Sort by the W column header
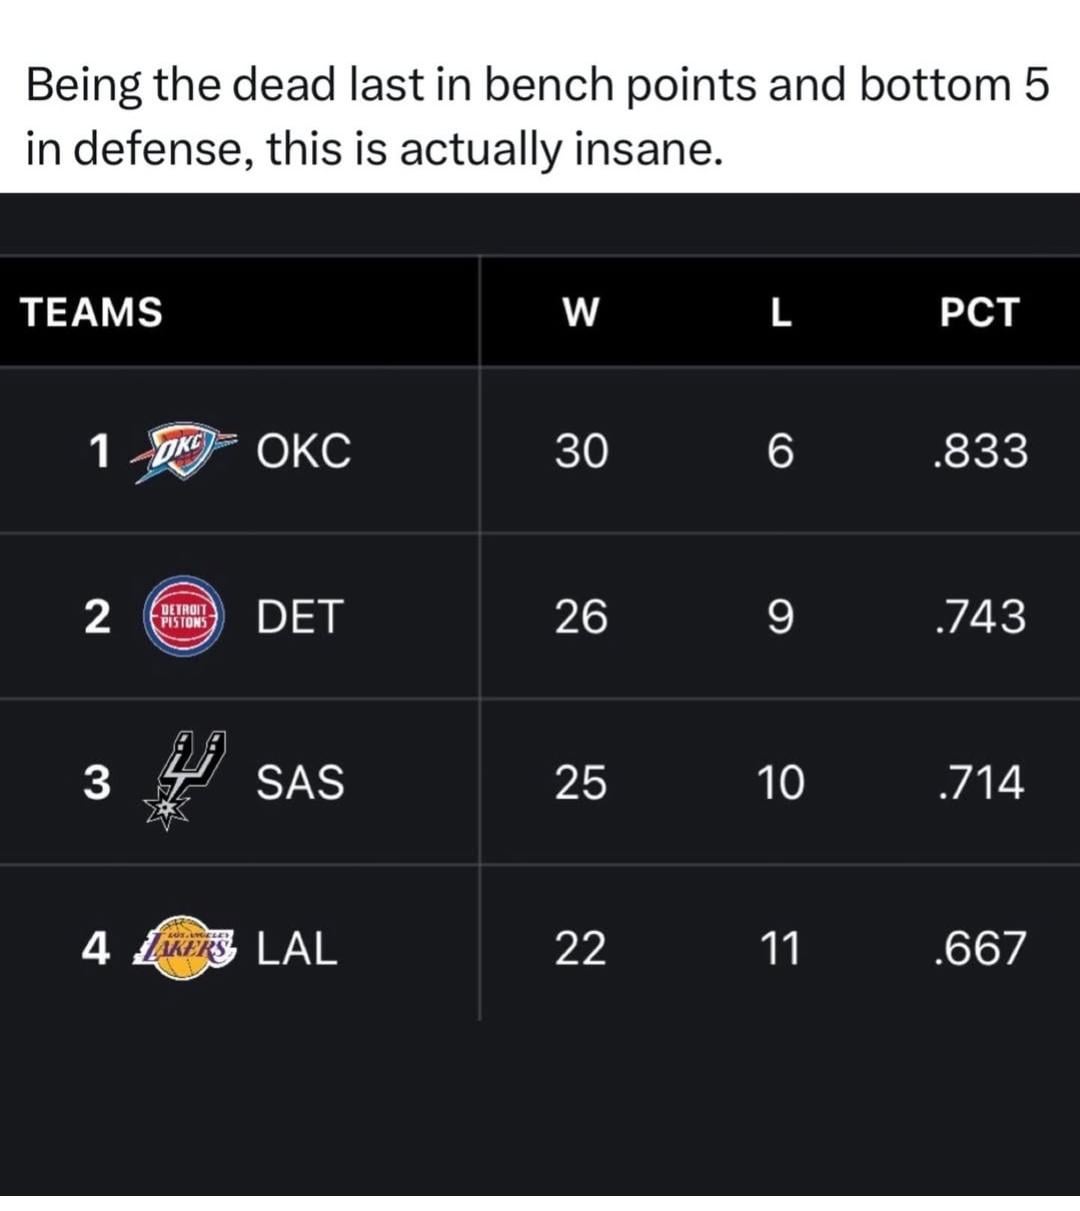The height and width of the screenshot is (1211, 1080). [x=580, y=313]
